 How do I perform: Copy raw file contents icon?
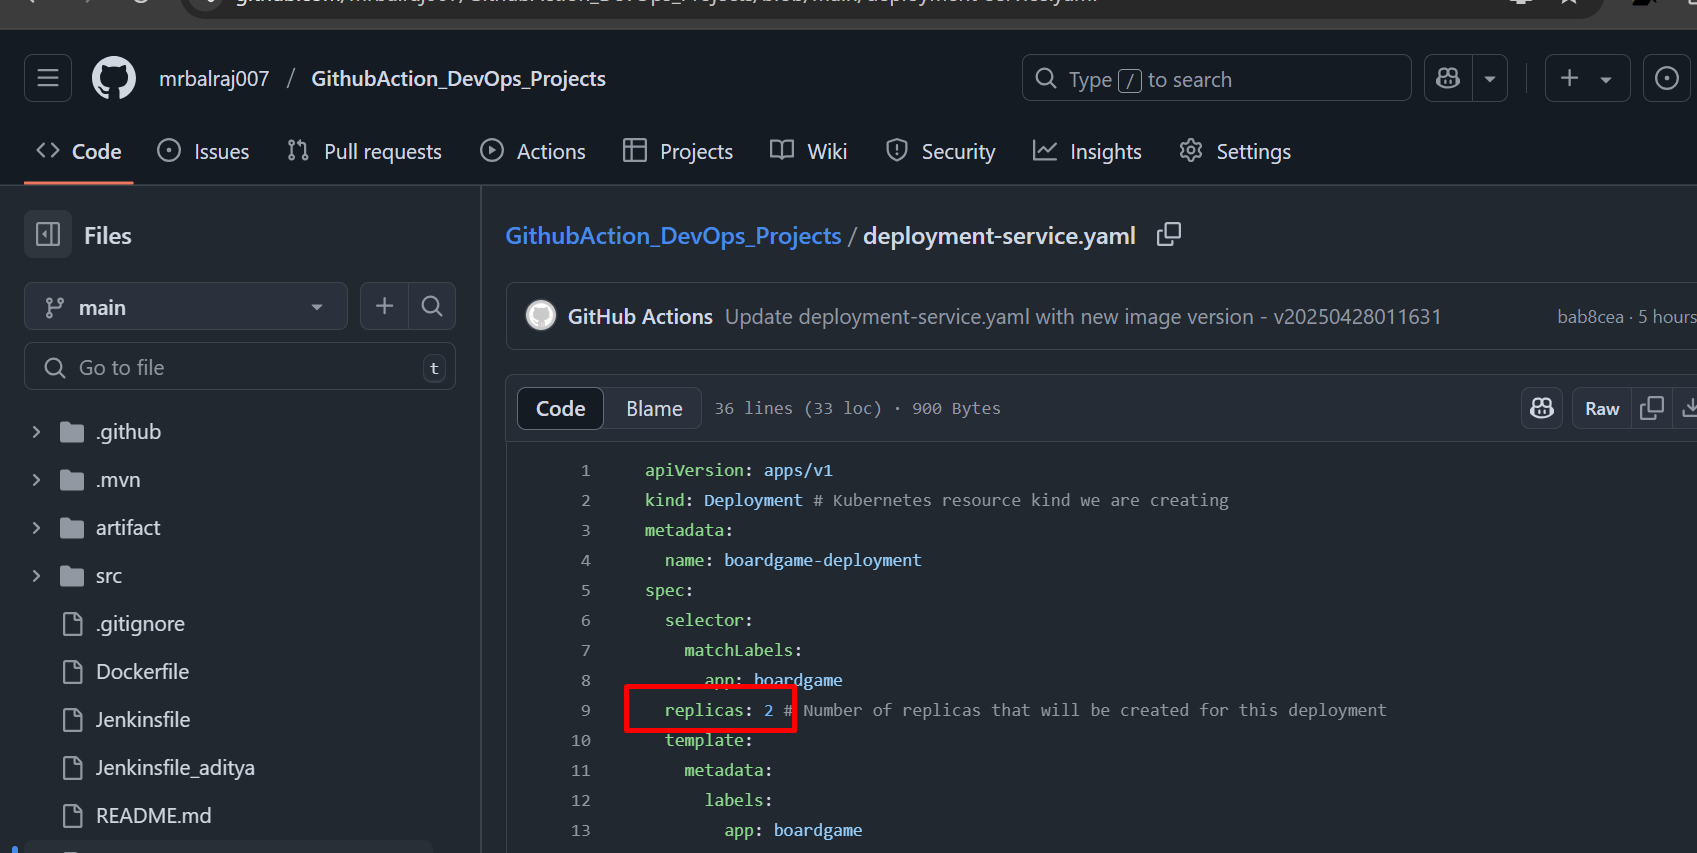coord(1652,408)
